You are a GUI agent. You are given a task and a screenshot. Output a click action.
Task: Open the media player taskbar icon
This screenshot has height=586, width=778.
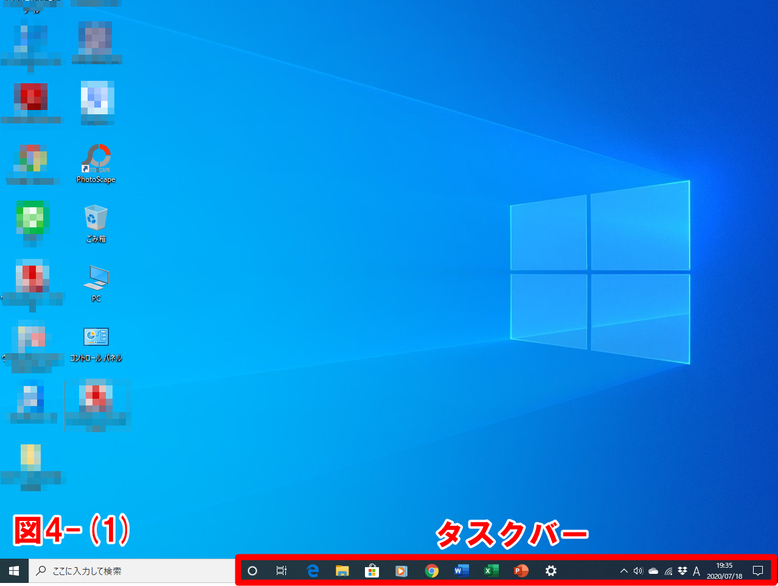(x=401, y=571)
